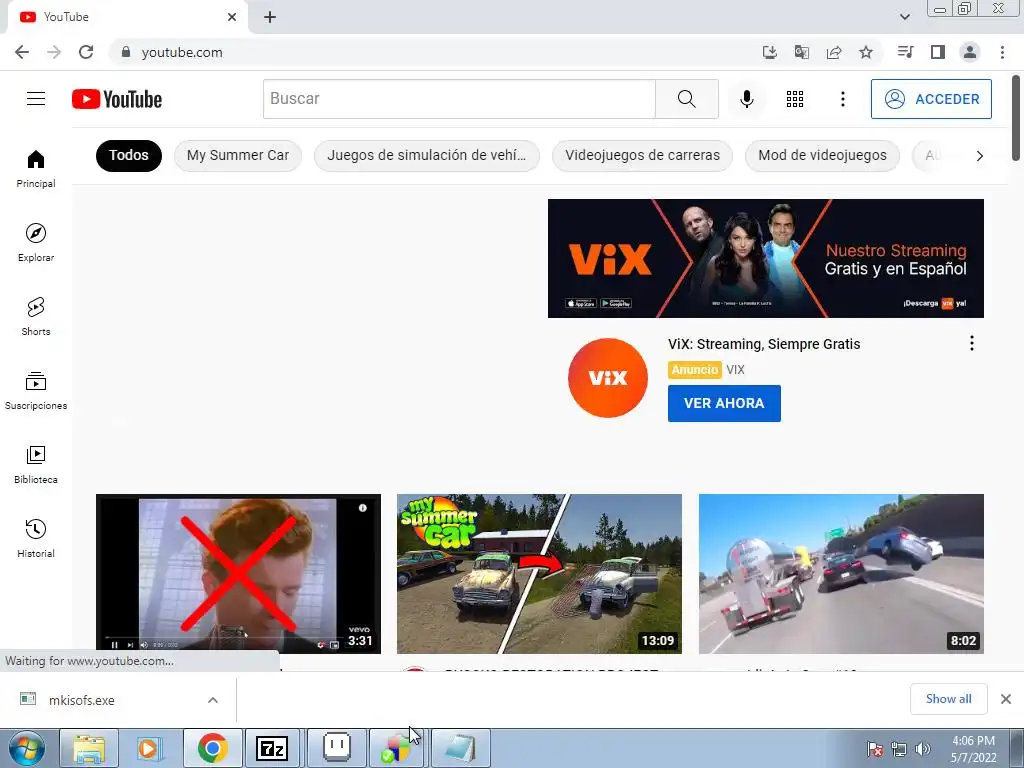Reload the page in Chrome
Screen dimensions: 1024x768
86,52
